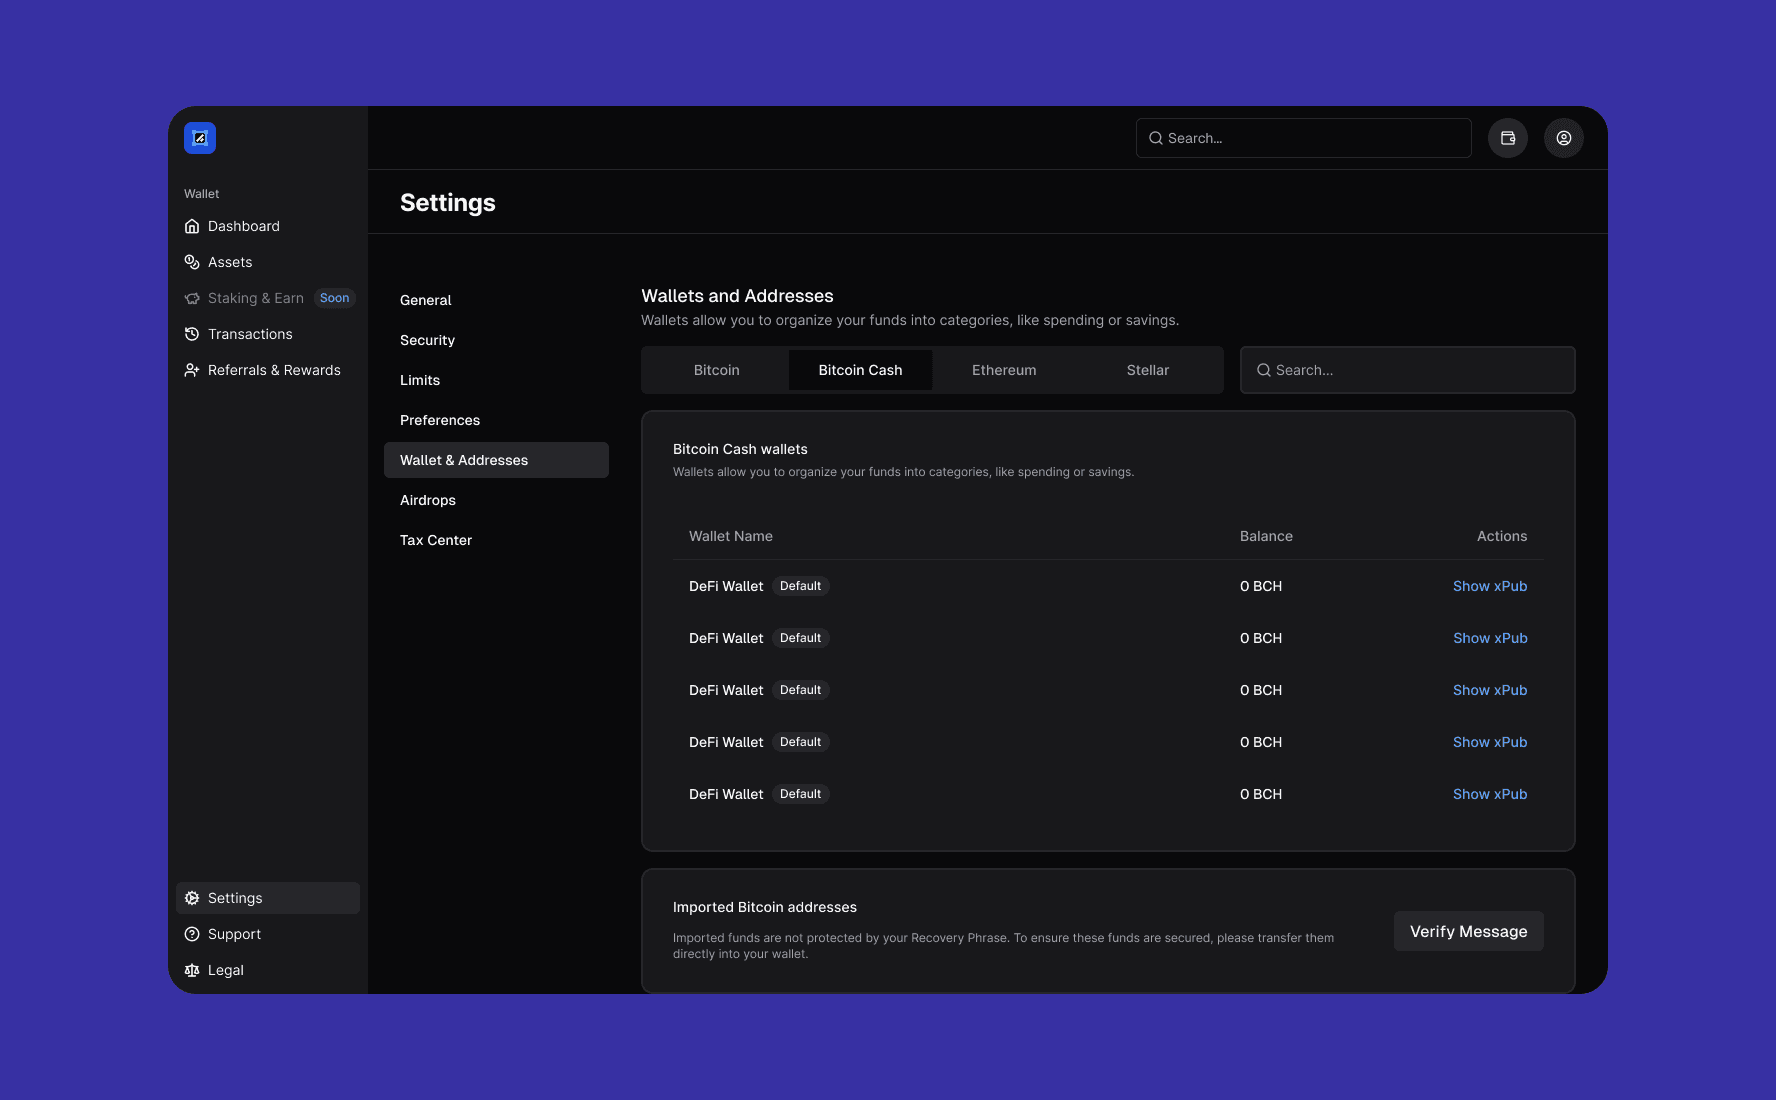Select the Assets icon in the sidebar
This screenshot has height=1100, width=1776.
[x=192, y=261]
